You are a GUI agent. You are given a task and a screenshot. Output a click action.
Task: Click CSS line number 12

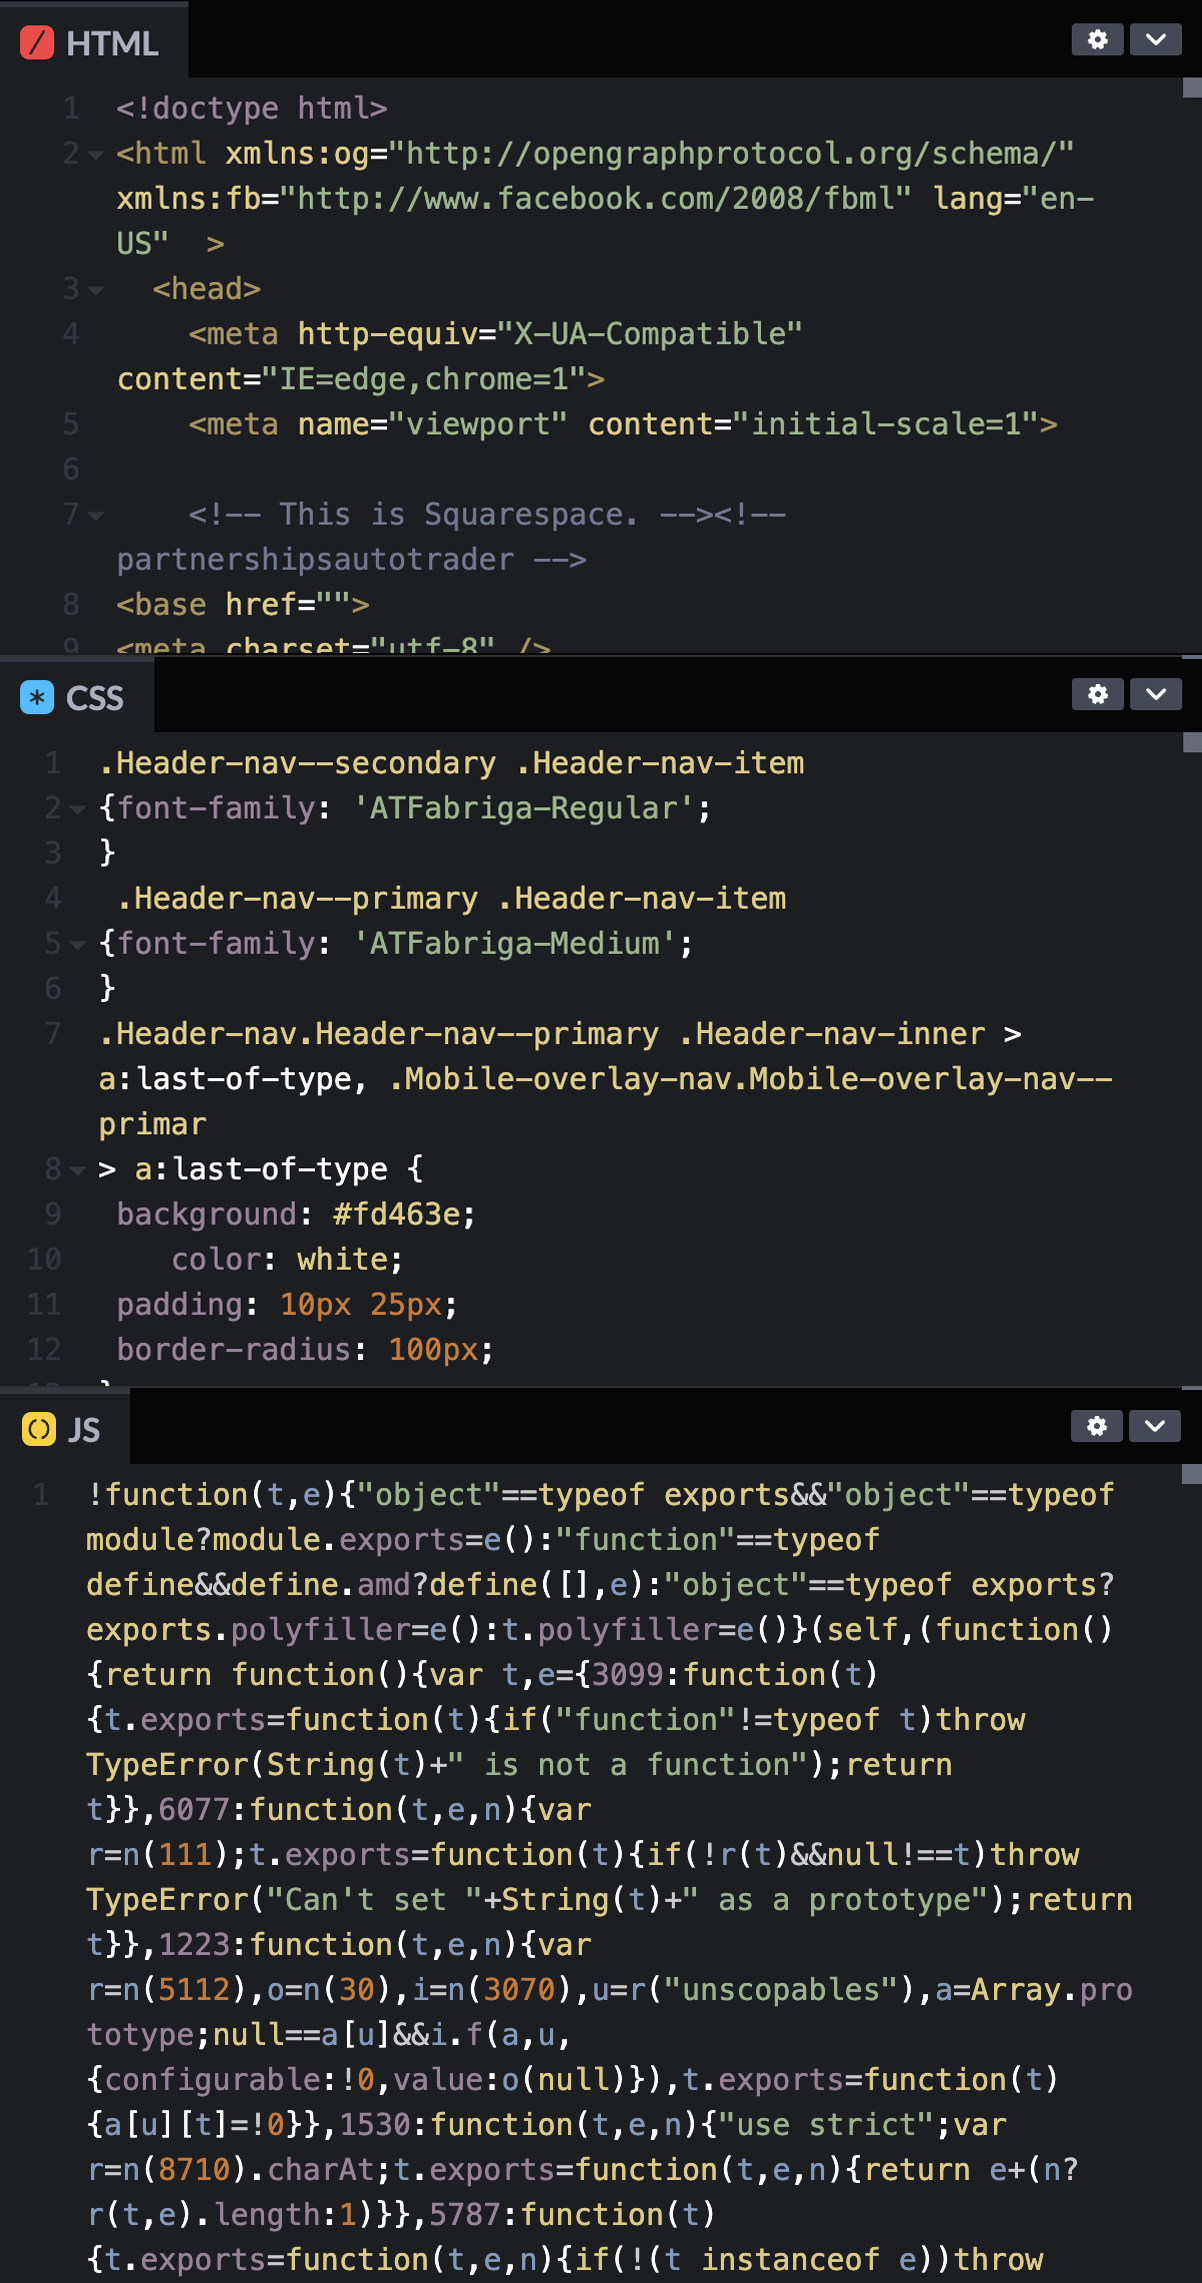point(44,1350)
